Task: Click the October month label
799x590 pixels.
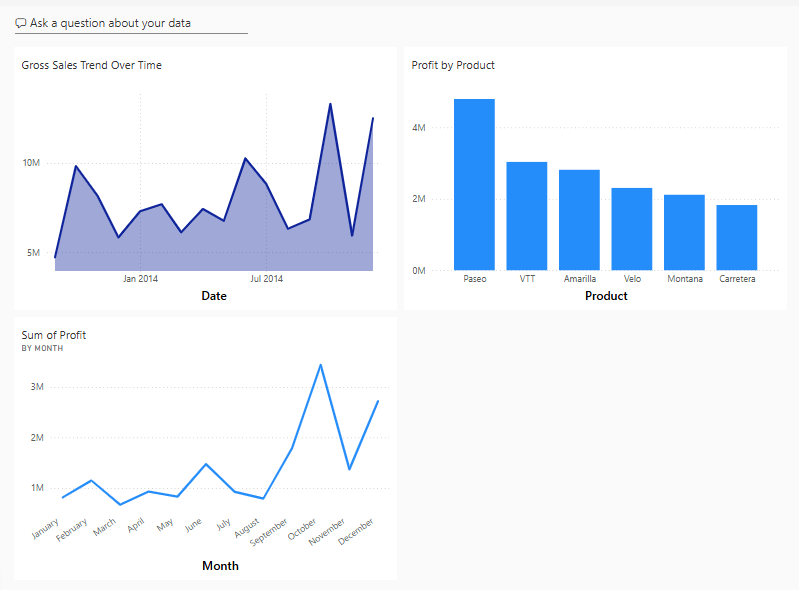Action: (x=302, y=529)
